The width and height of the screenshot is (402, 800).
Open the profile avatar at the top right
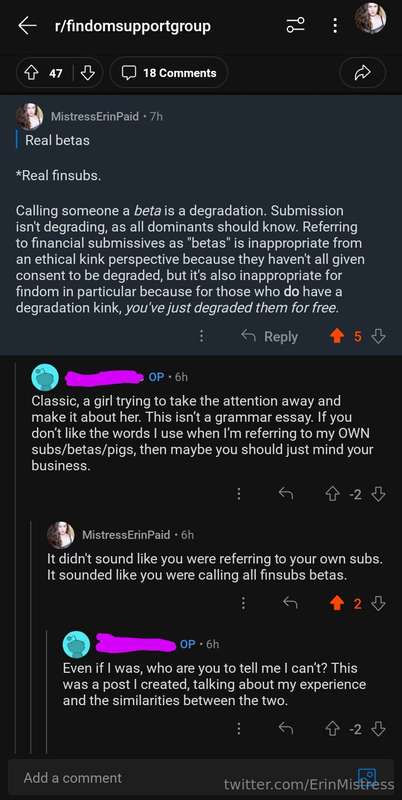pos(370,19)
